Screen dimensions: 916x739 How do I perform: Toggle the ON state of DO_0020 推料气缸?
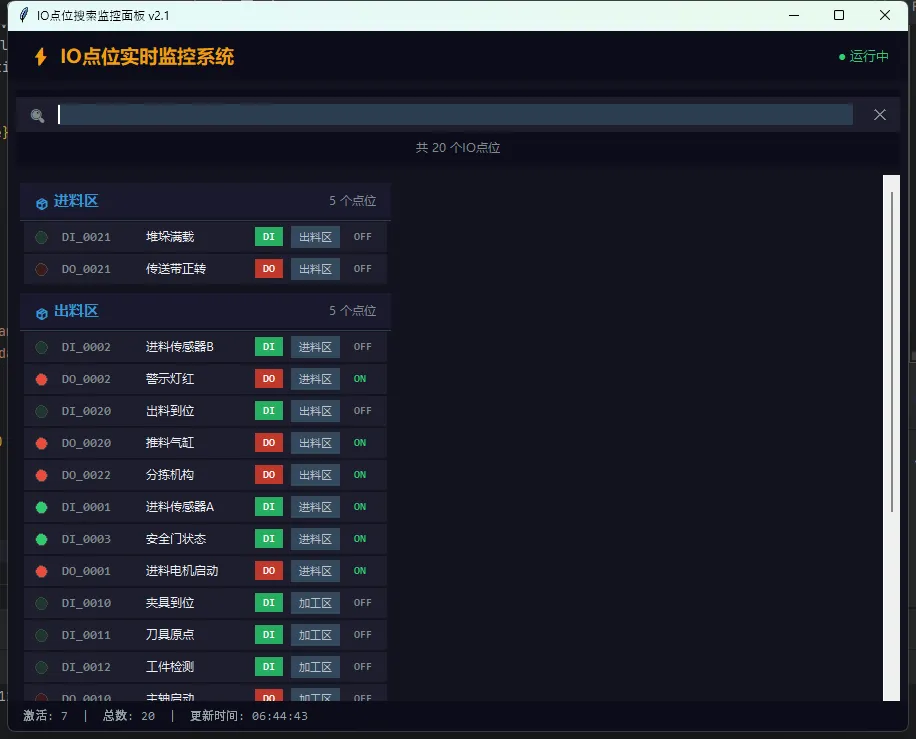360,443
